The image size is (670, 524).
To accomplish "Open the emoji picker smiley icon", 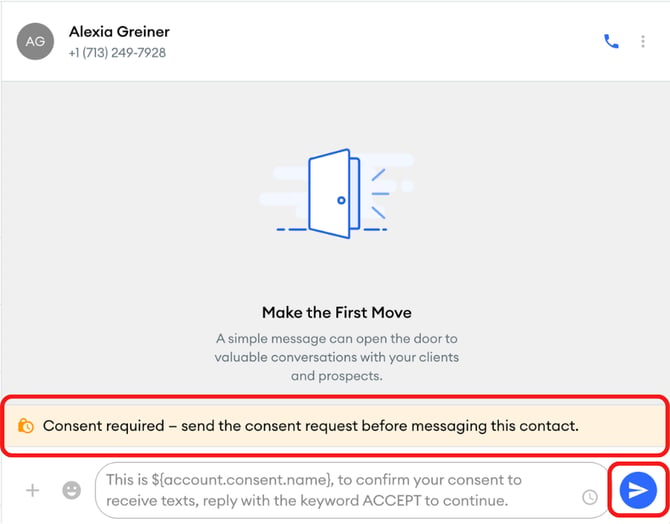I will (x=71, y=490).
